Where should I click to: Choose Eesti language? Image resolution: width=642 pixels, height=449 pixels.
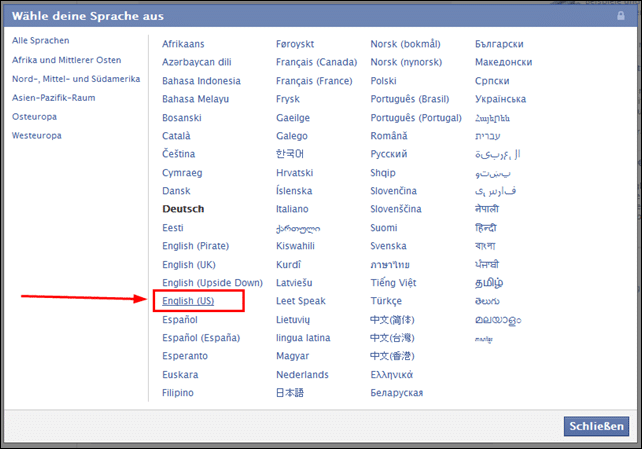pos(173,228)
